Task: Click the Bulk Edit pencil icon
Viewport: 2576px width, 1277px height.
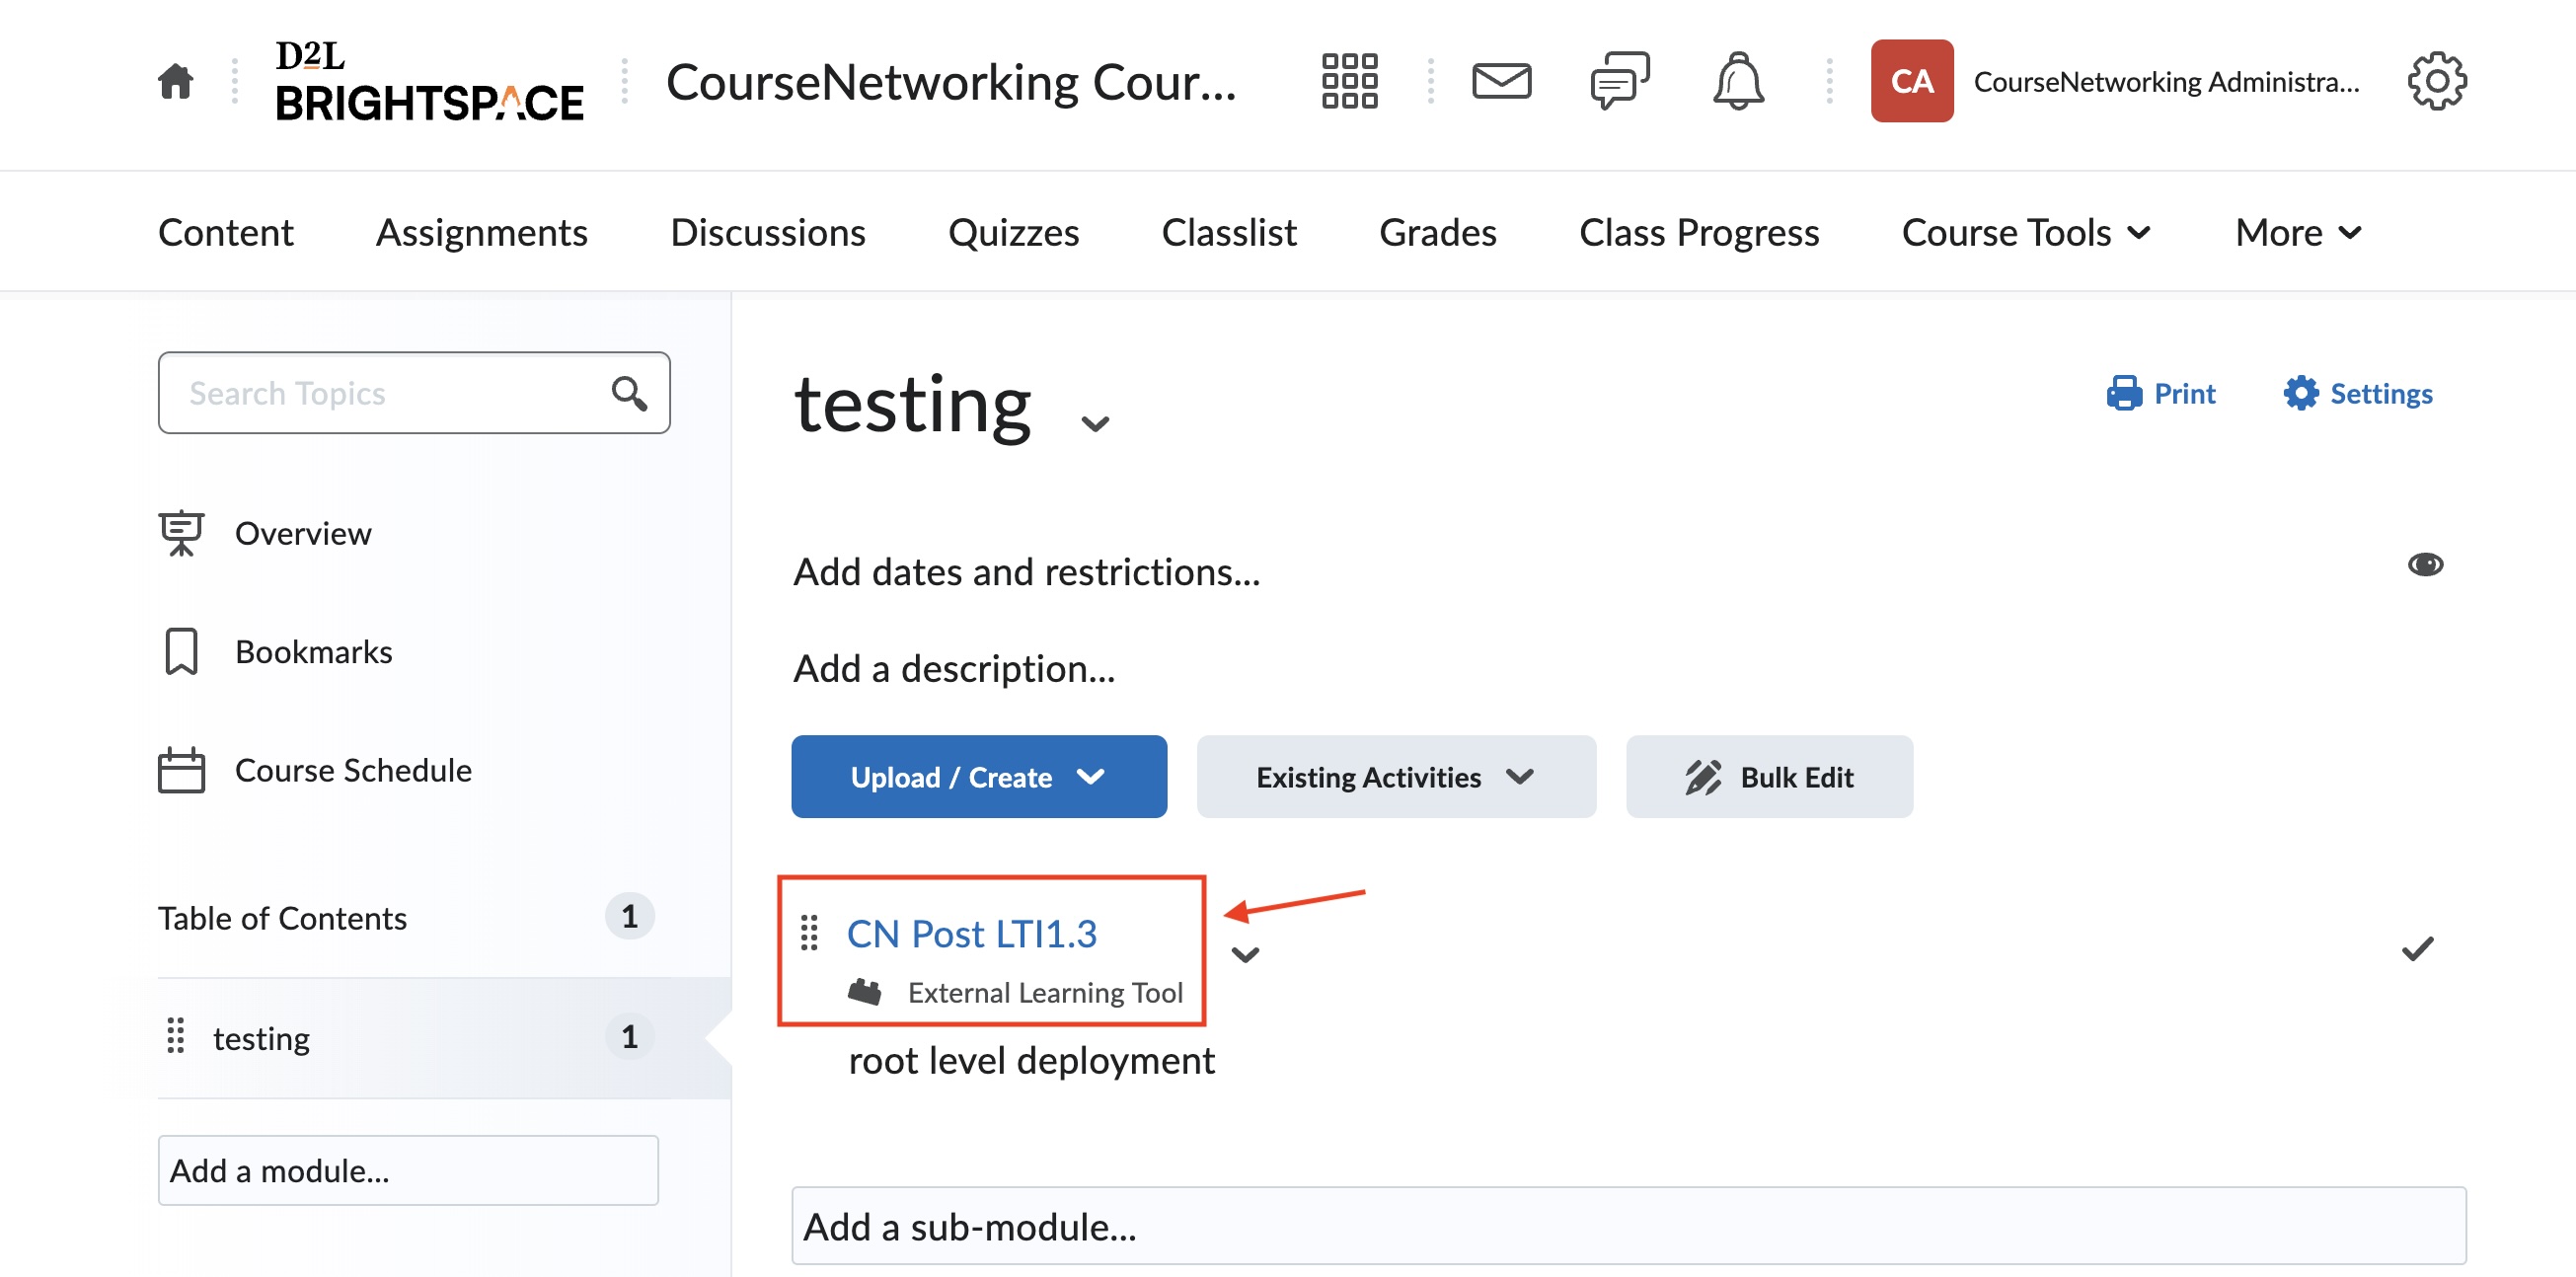Action: coord(1702,777)
